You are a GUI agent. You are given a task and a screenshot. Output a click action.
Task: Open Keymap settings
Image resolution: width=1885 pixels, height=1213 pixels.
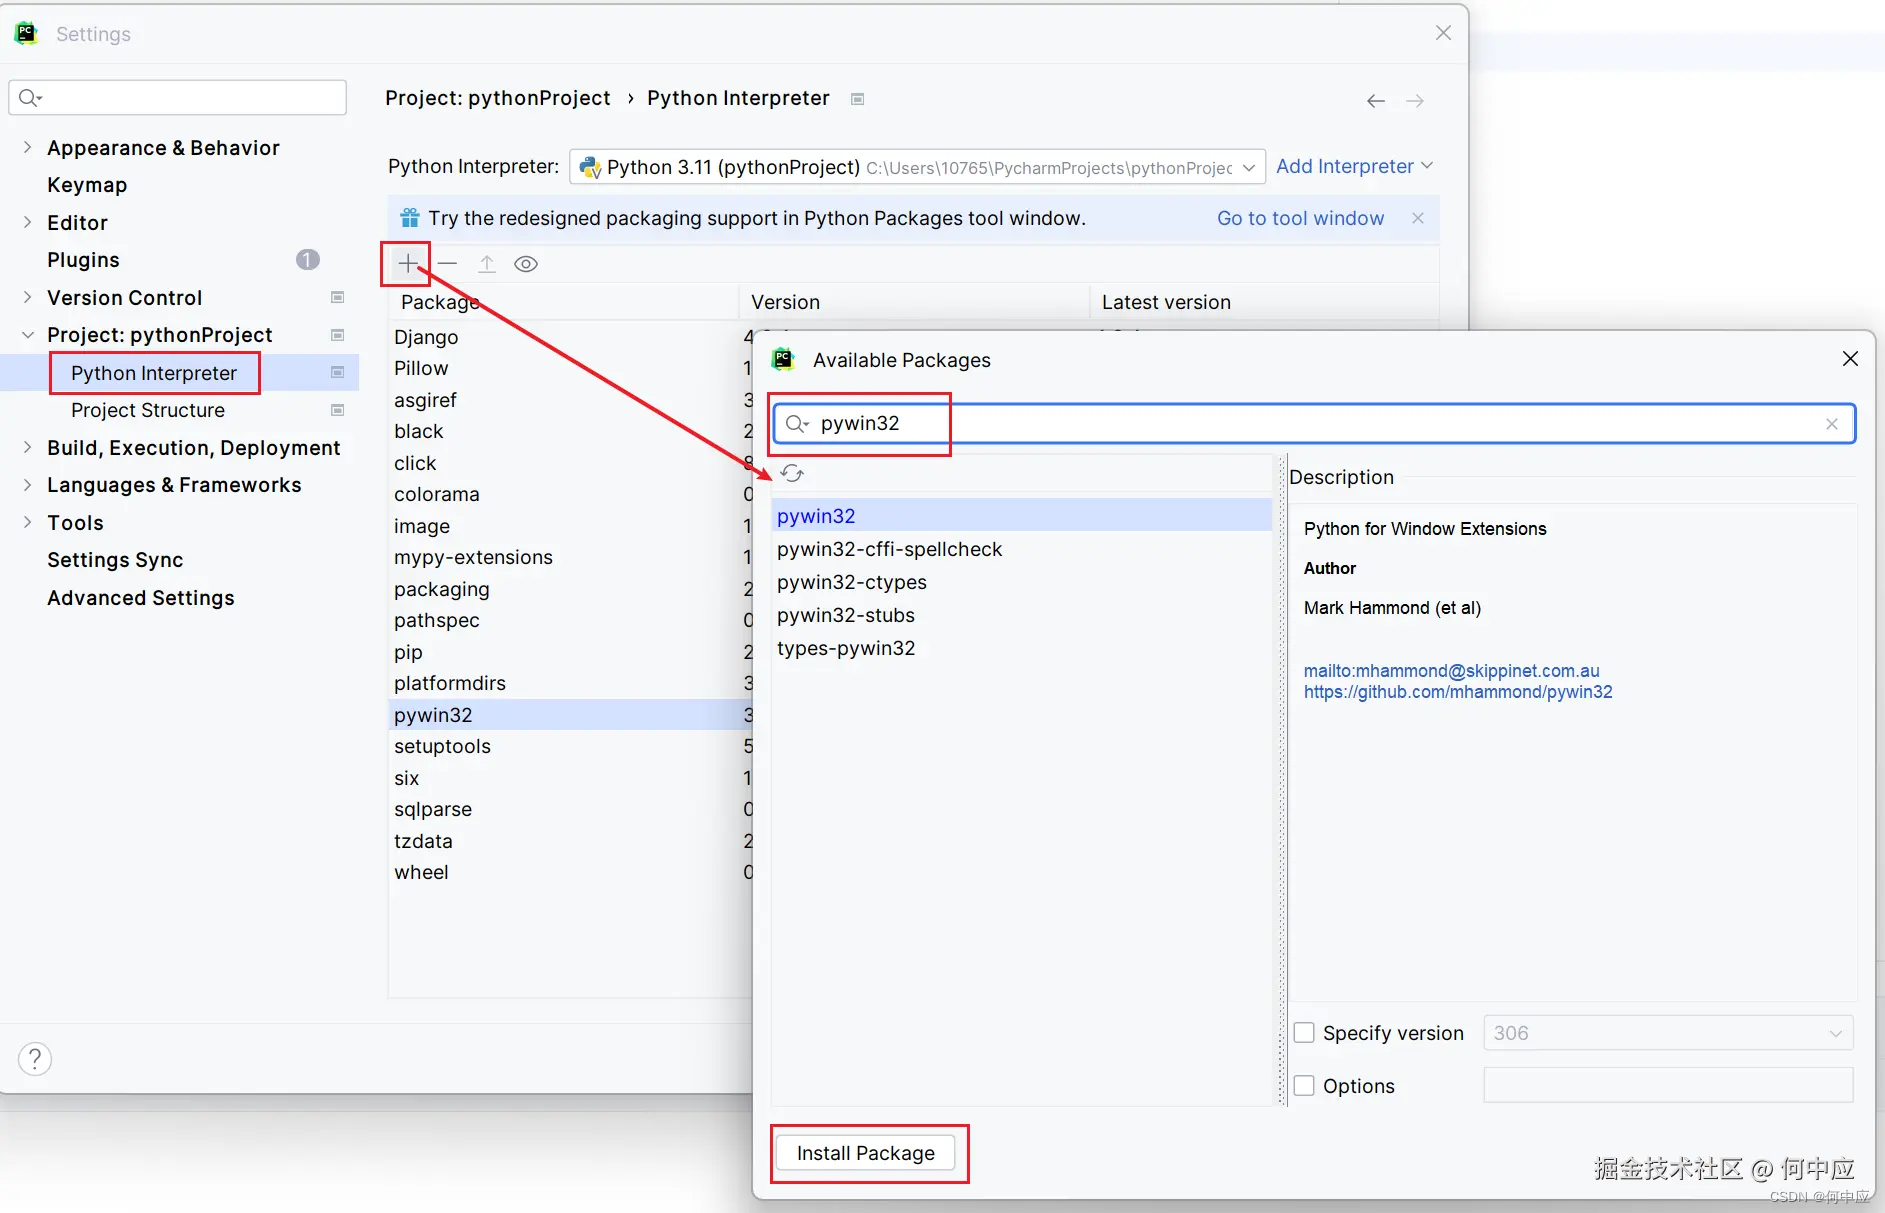(87, 185)
